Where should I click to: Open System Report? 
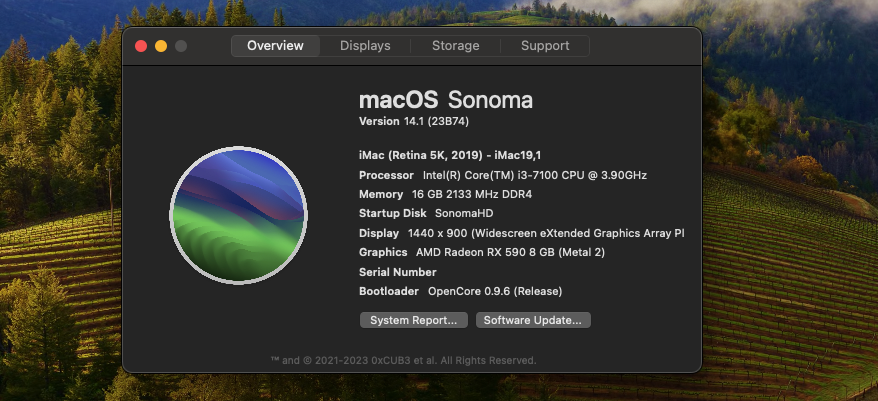(x=413, y=320)
